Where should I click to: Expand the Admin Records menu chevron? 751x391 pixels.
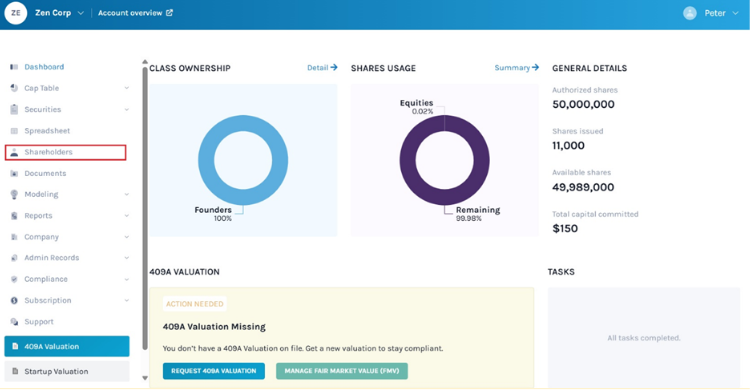pos(126,258)
